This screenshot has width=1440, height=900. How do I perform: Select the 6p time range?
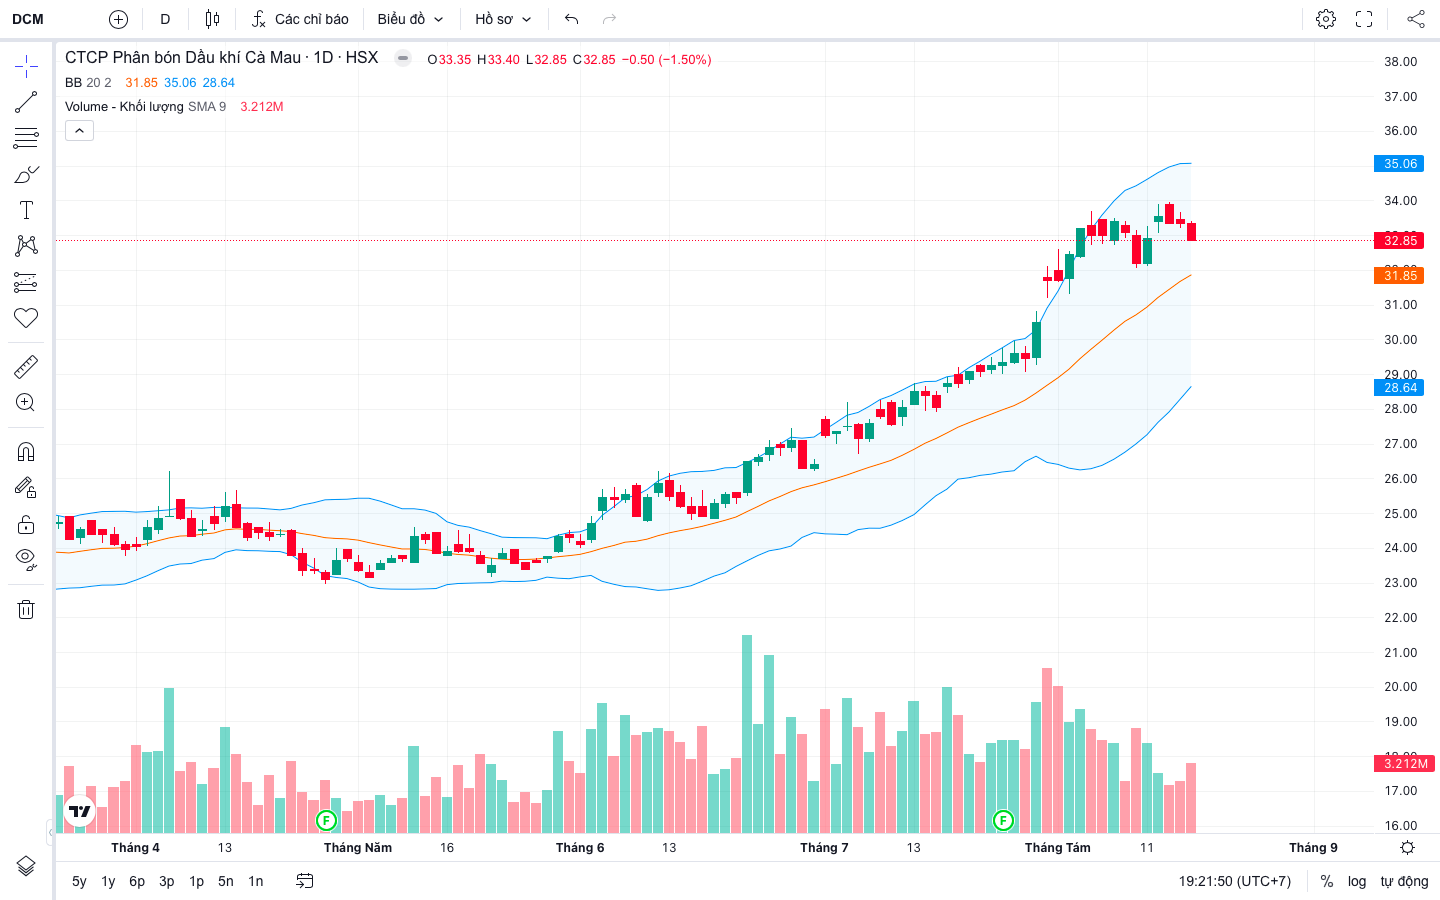coord(137,881)
